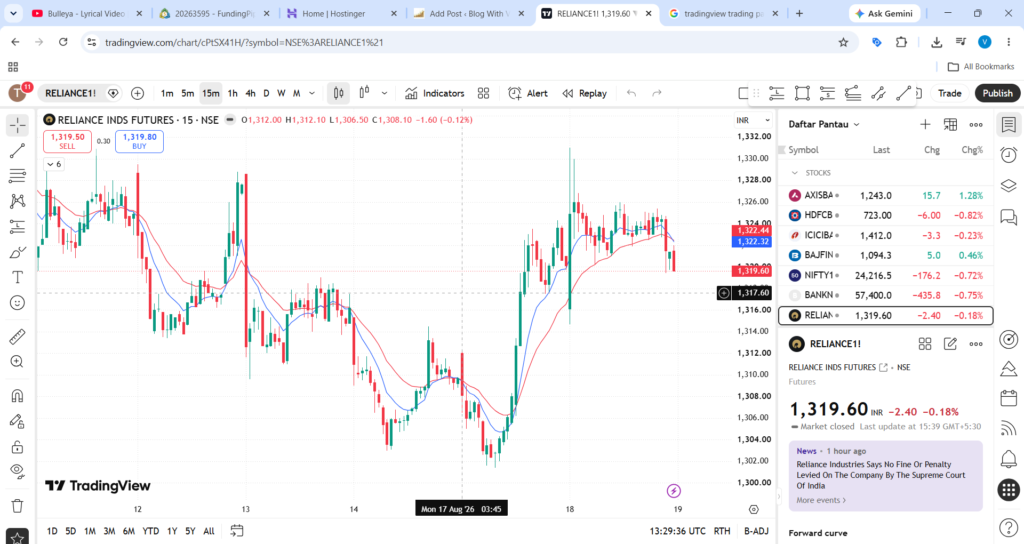This screenshot has height=544, width=1024.
Task: Click the red SELL 1,319.50 price box
Action: (x=67, y=141)
